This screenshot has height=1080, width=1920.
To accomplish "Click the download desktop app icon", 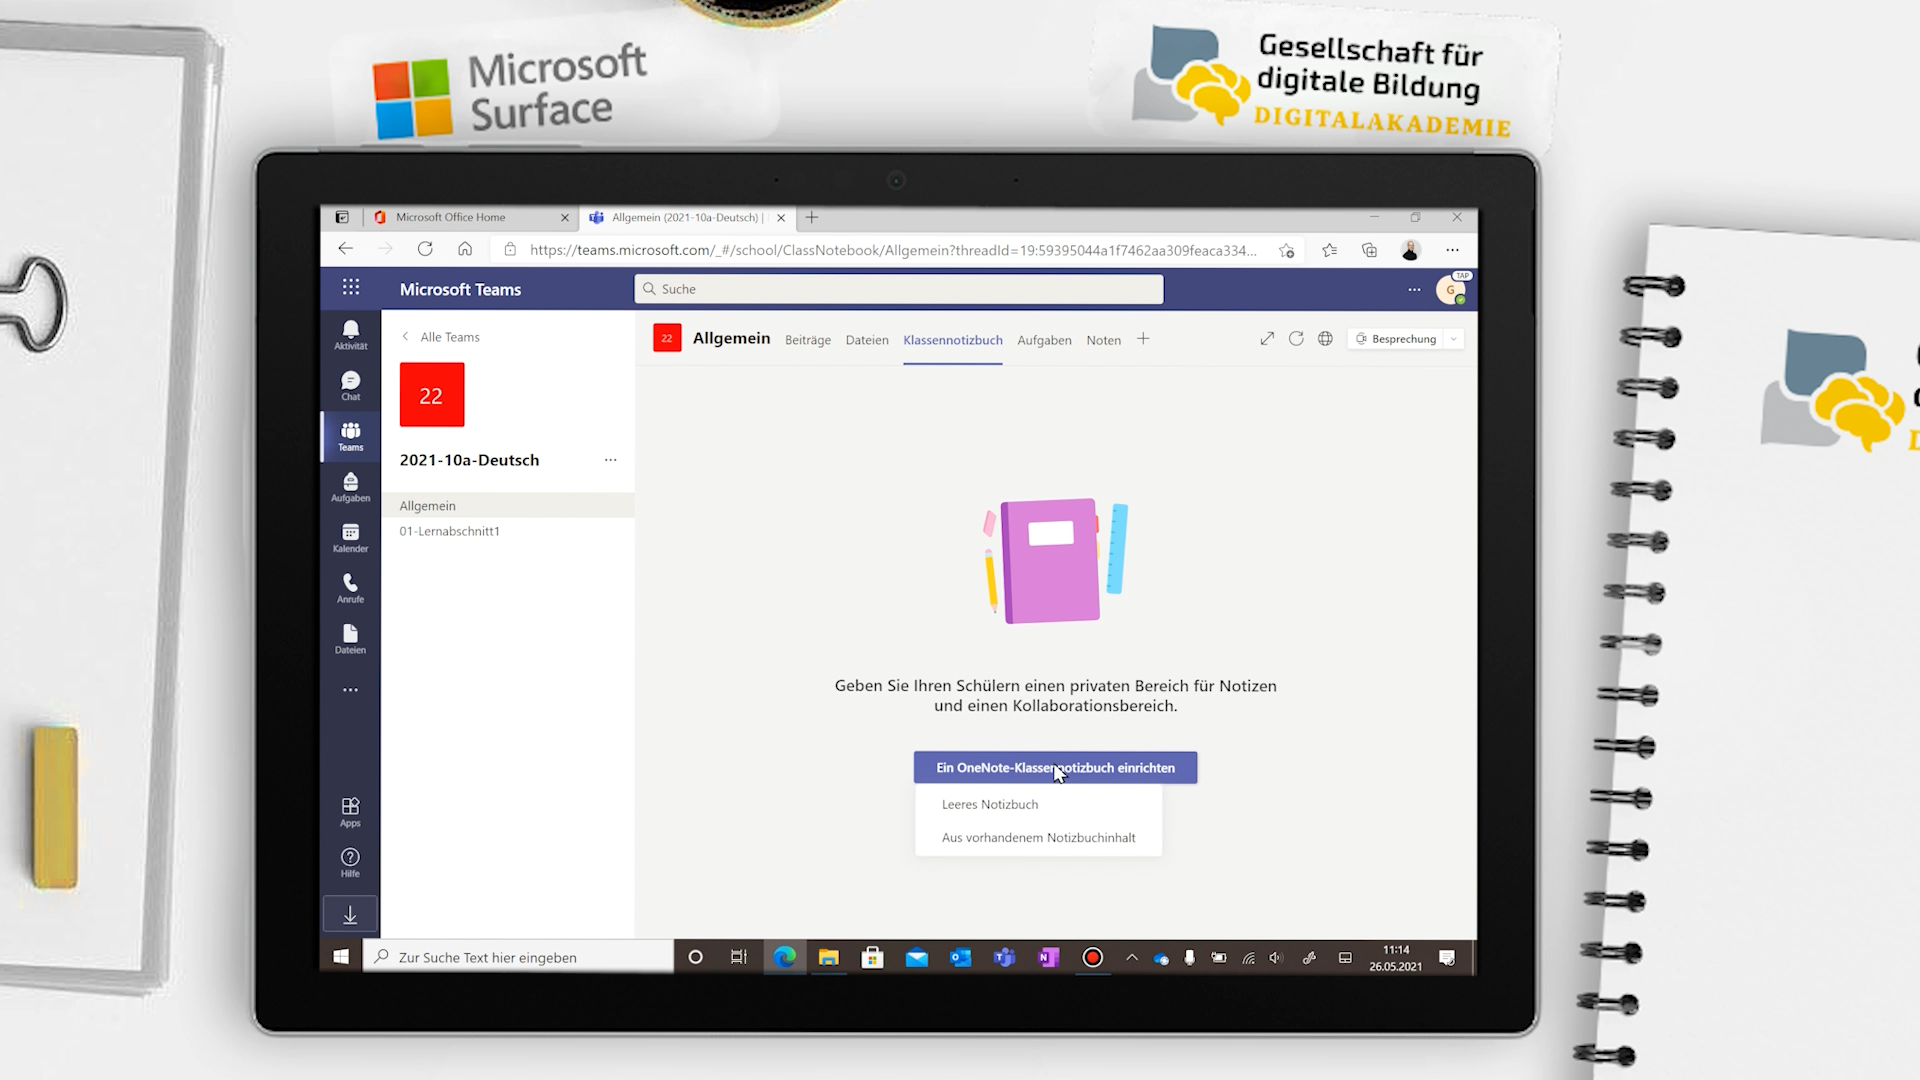I will 350,915.
